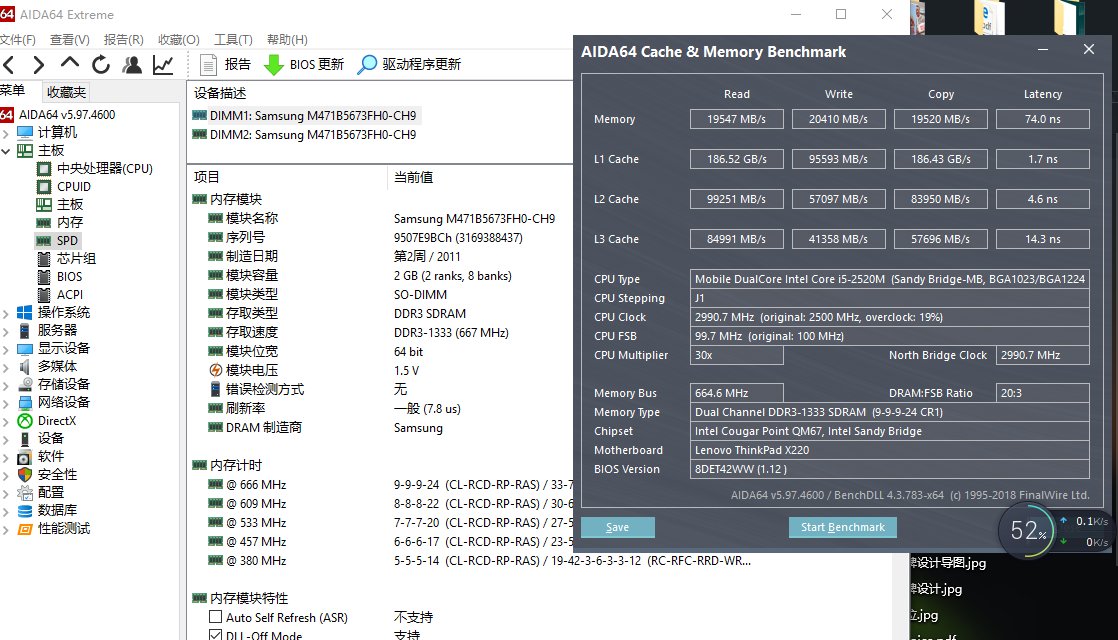Toggle Auto Self Refresh (ASR) checkbox
Screen dimensions: 1118x640
tap(215, 617)
